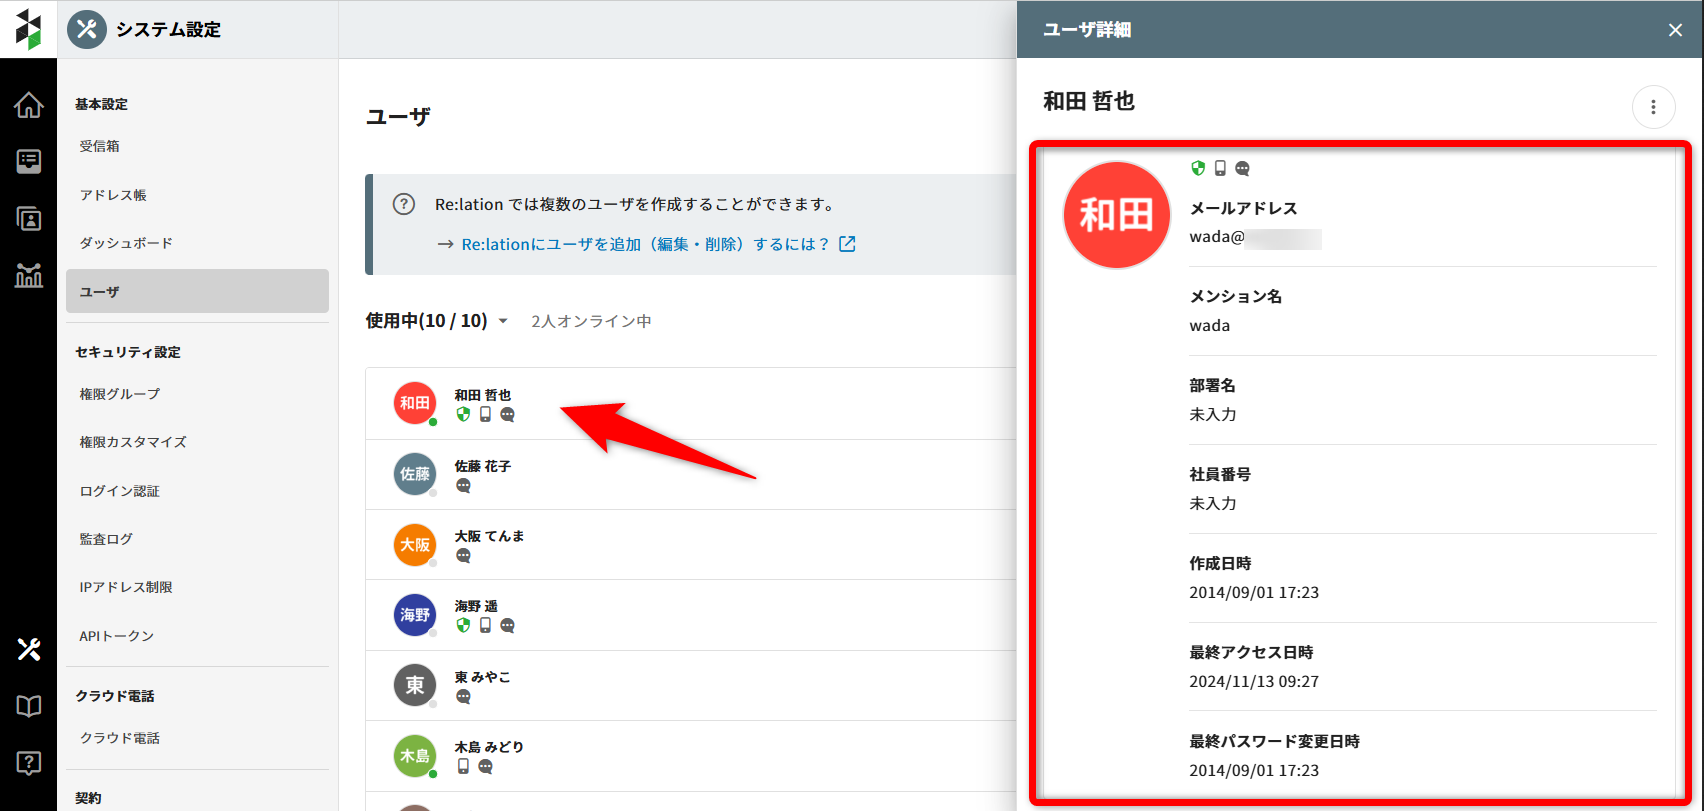Go to APIトークン settings
1704x811 pixels.
[117, 636]
